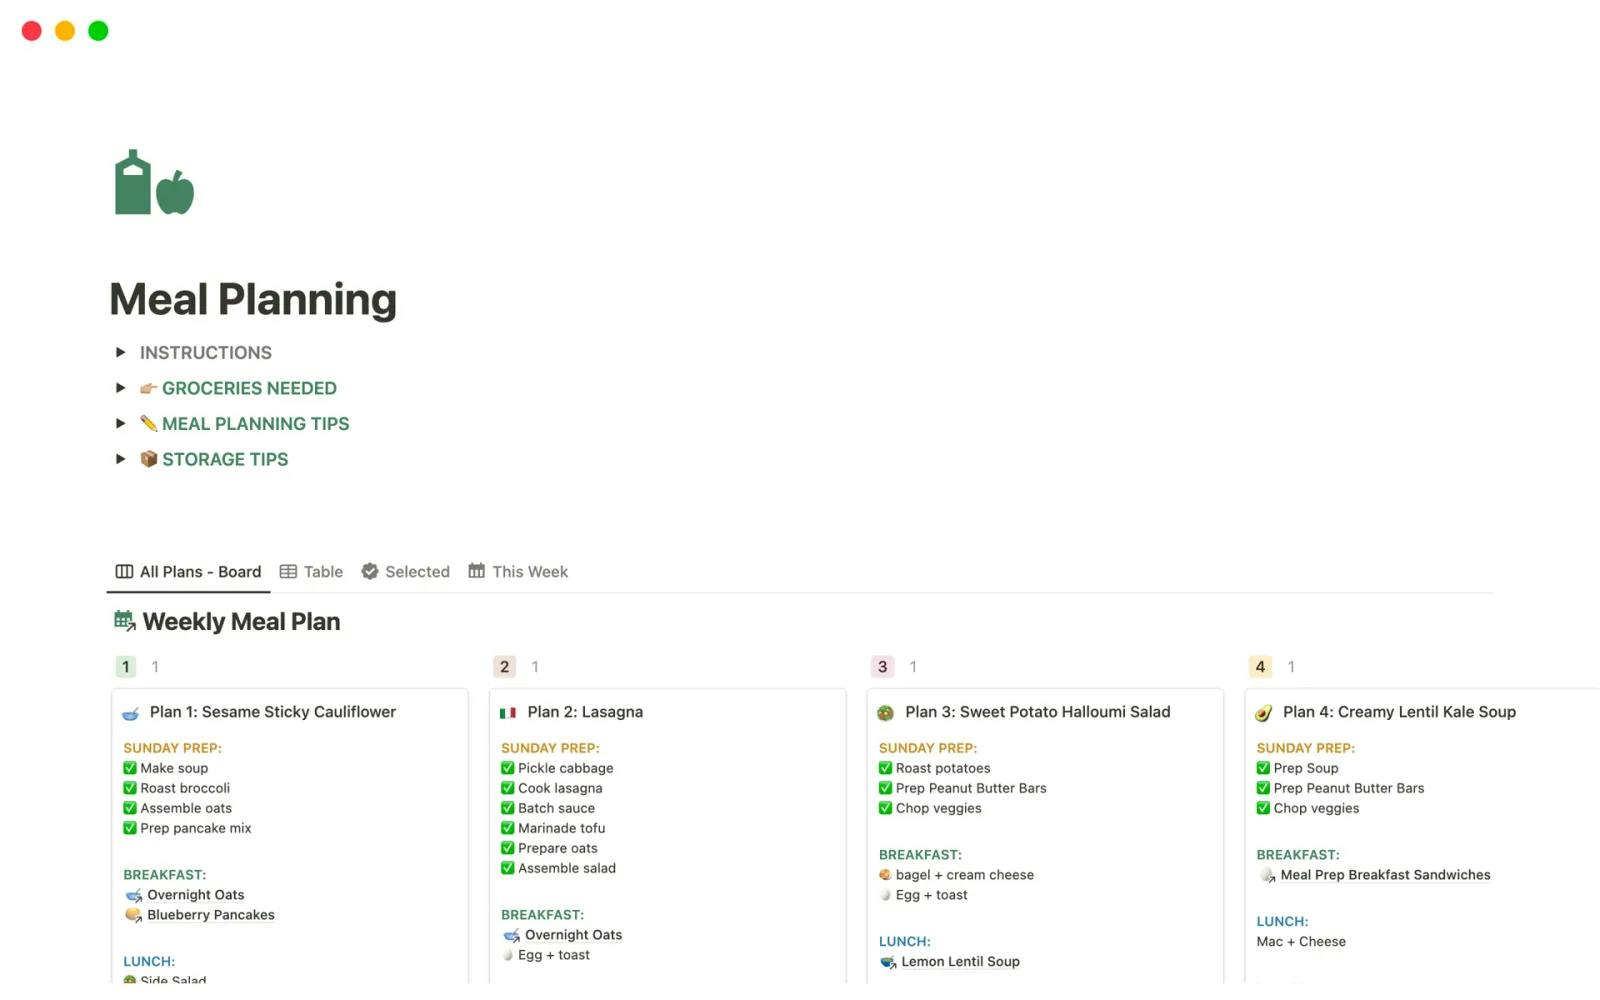Click the Lemon Lentil Soup icon
This screenshot has width=1600, height=1000.
(x=888, y=963)
